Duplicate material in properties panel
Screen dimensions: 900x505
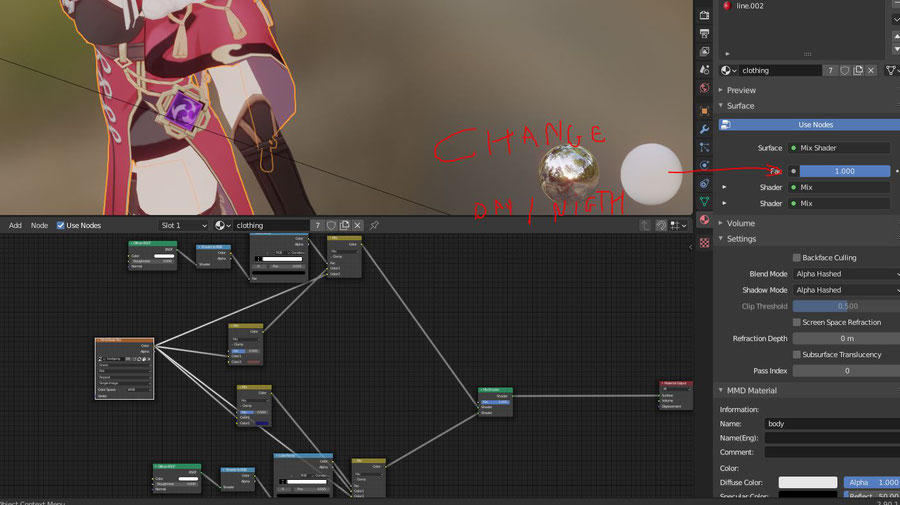tap(858, 71)
